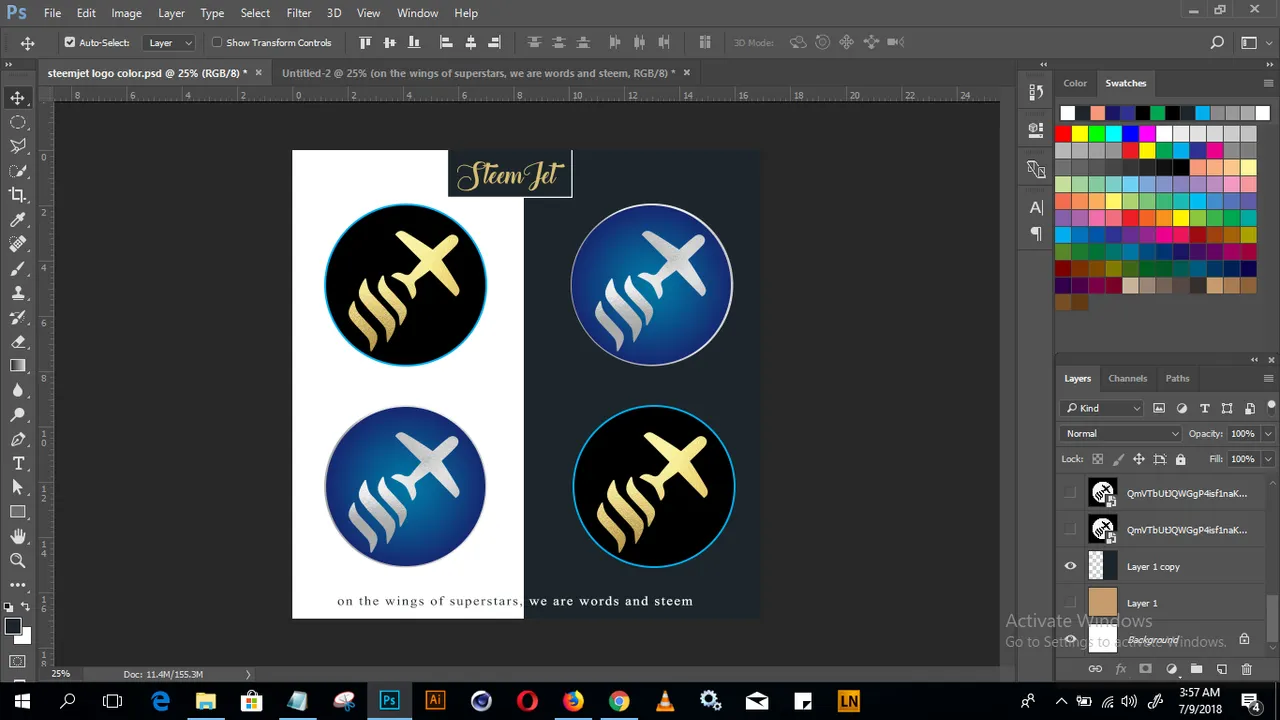The image size is (1280, 720).
Task: Select the Brush tool
Action: pyautogui.click(x=18, y=269)
